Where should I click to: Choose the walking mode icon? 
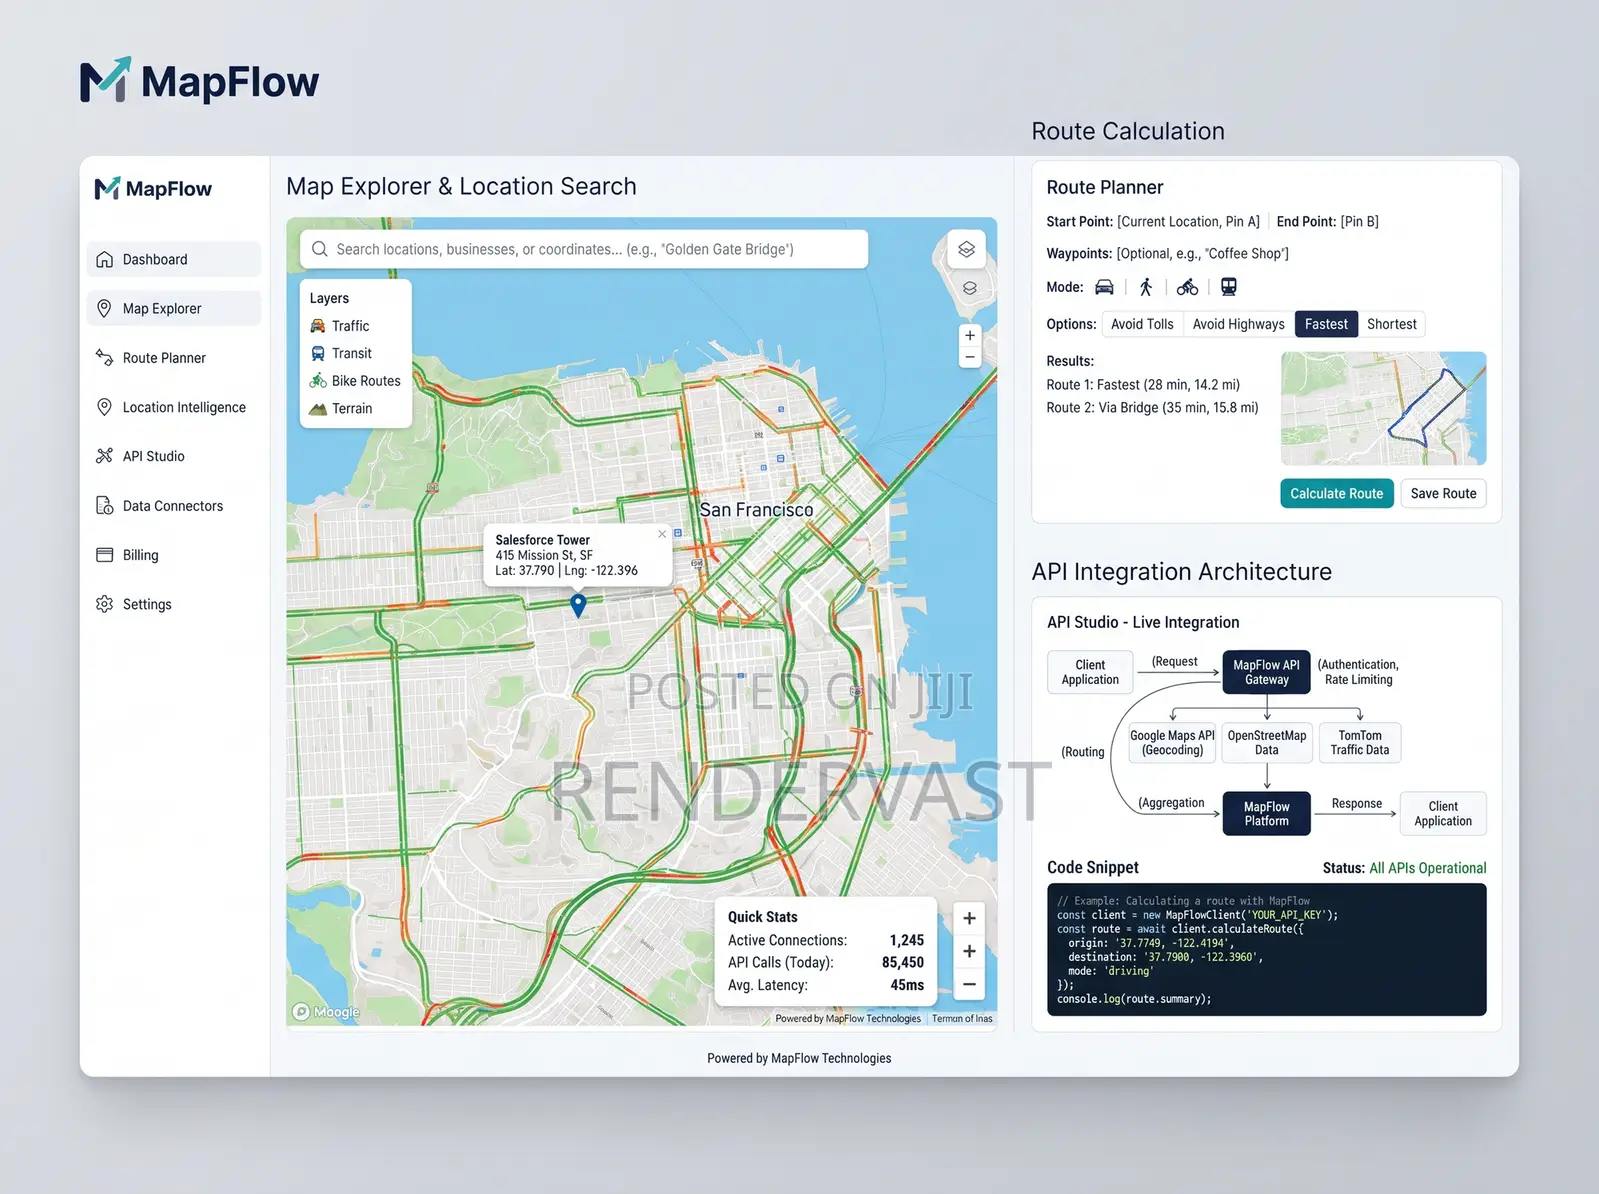pyautogui.click(x=1146, y=287)
